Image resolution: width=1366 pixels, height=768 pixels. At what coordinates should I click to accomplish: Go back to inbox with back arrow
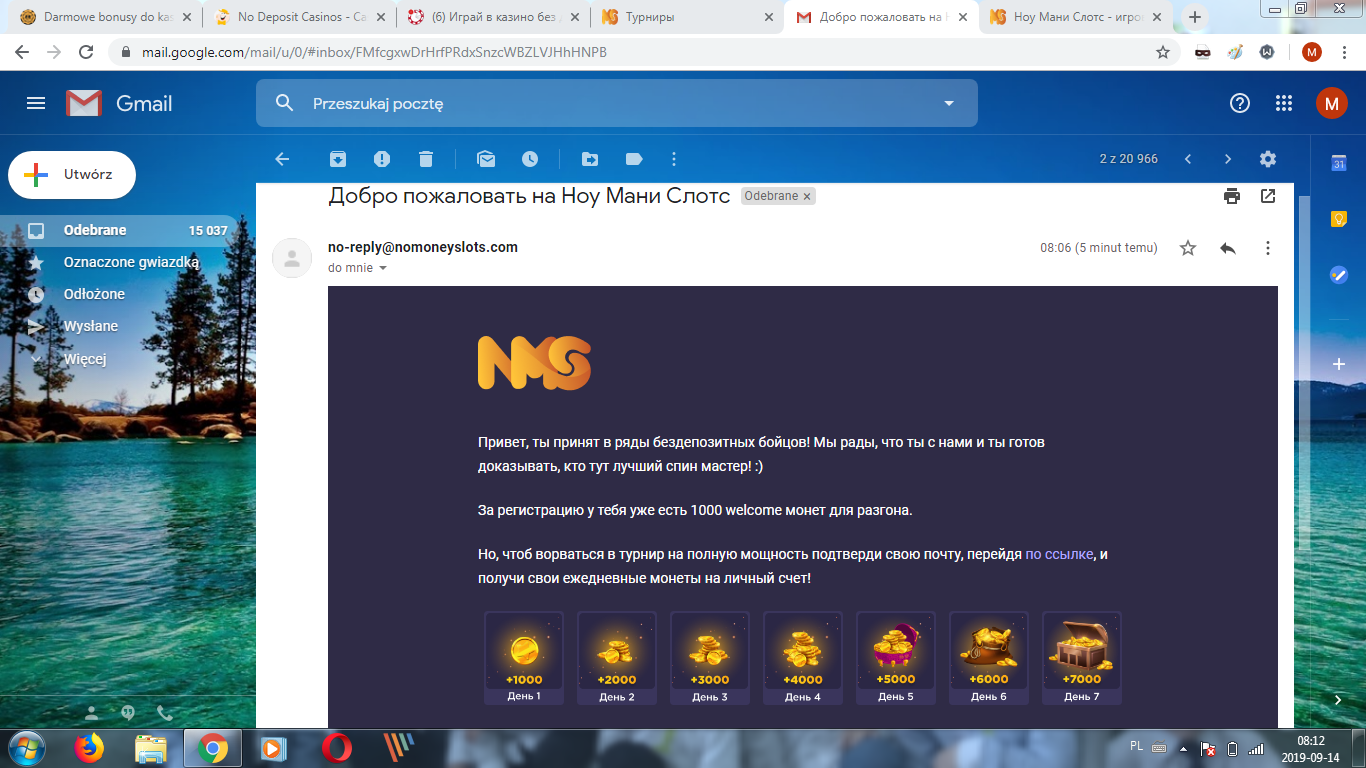(x=282, y=159)
